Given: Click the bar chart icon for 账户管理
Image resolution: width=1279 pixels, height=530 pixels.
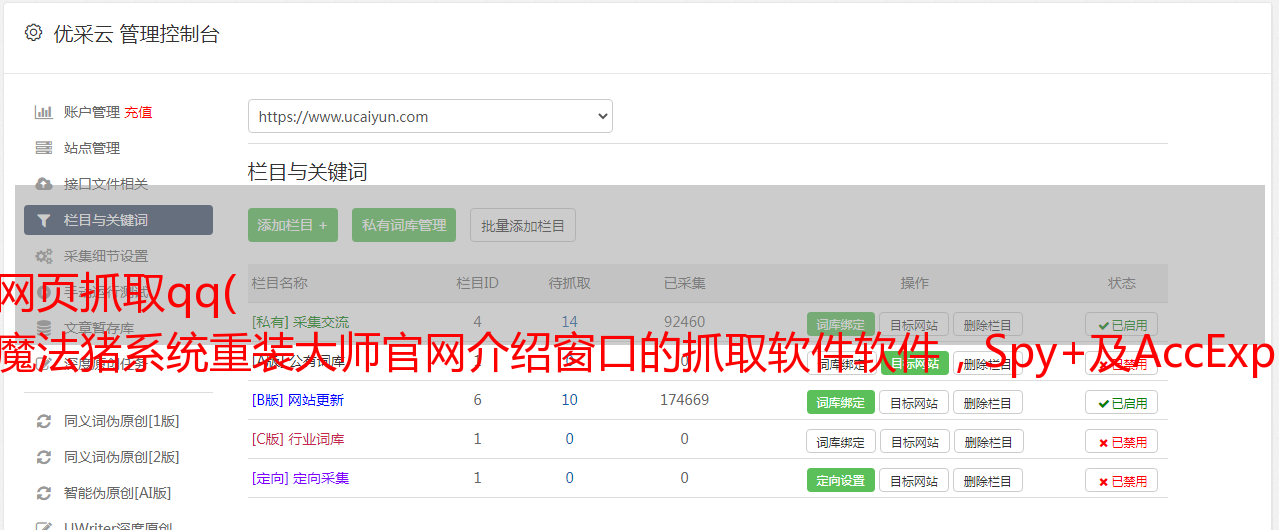Looking at the screenshot, I should [x=44, y=112].
